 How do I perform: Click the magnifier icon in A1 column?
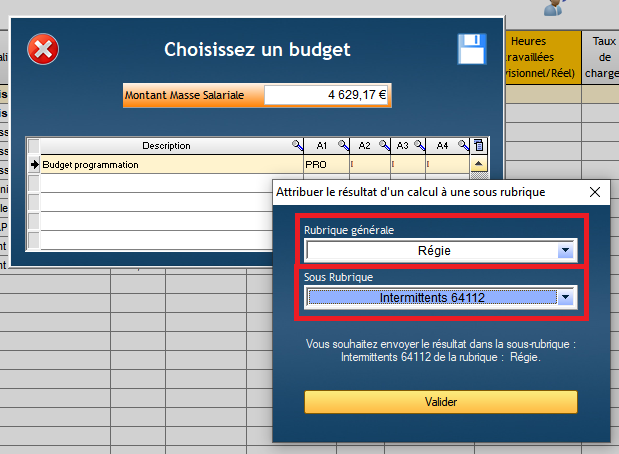(343, 146)
